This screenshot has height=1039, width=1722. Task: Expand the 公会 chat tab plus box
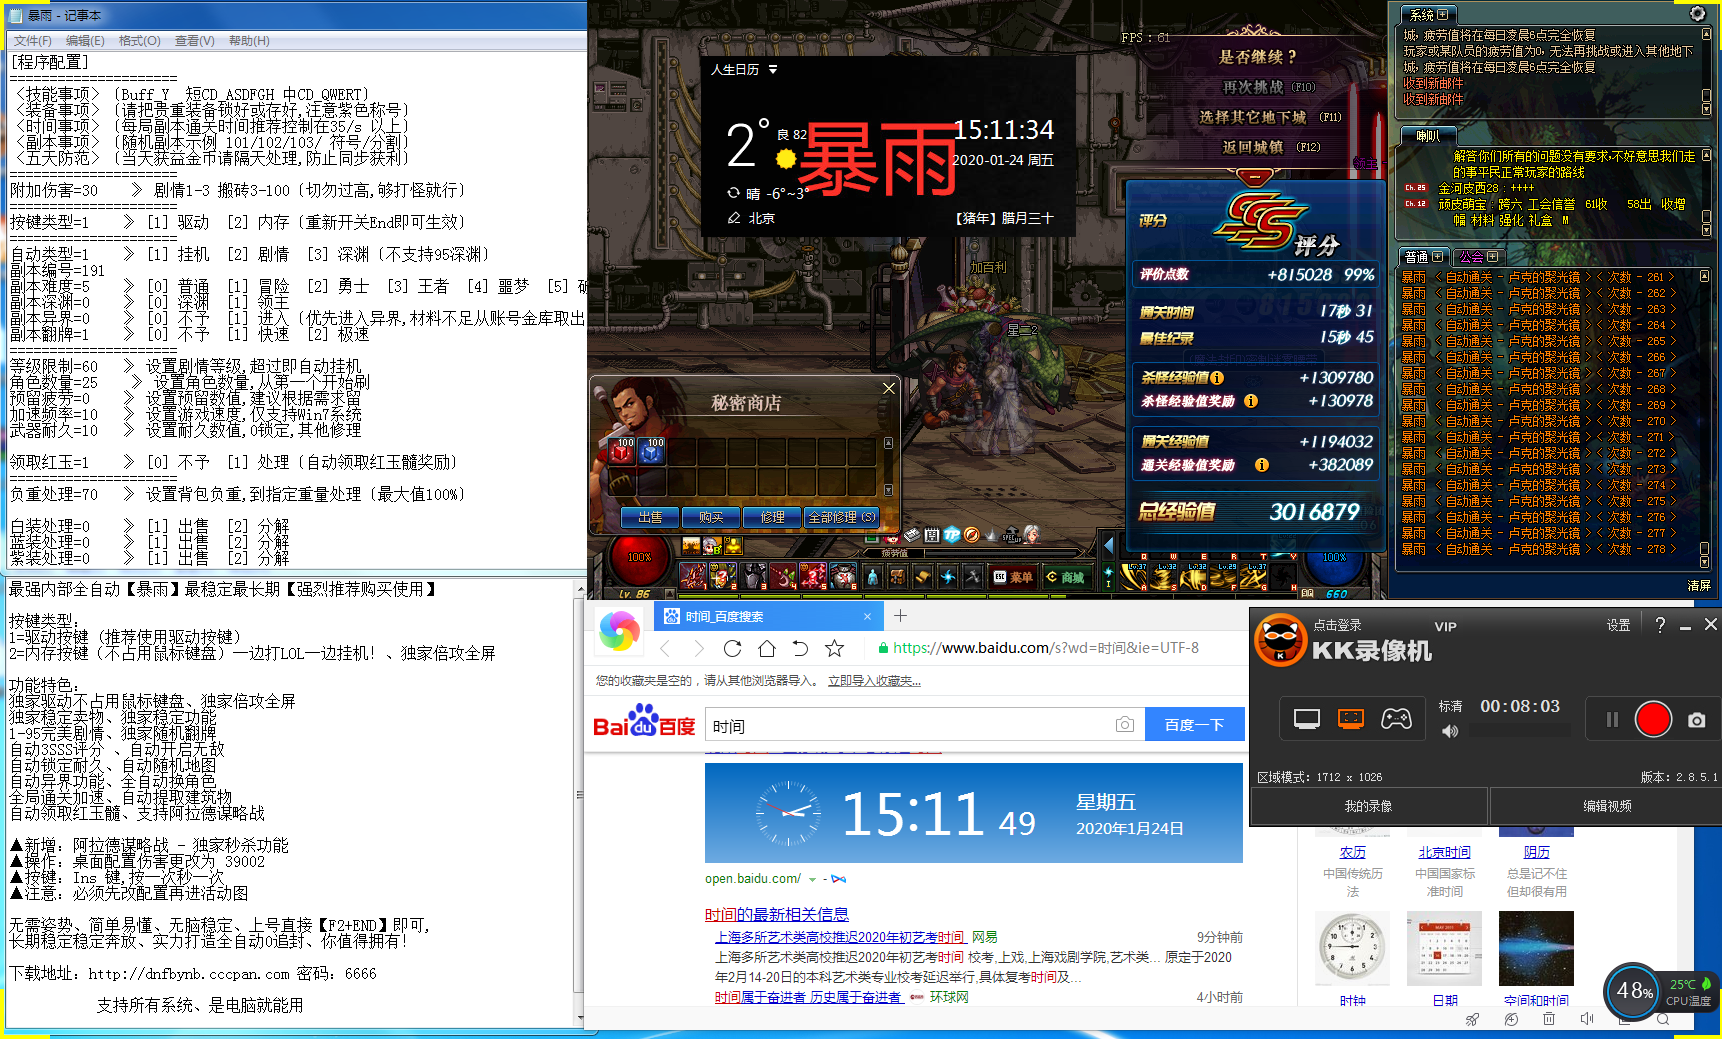(x=1492, y=257)
